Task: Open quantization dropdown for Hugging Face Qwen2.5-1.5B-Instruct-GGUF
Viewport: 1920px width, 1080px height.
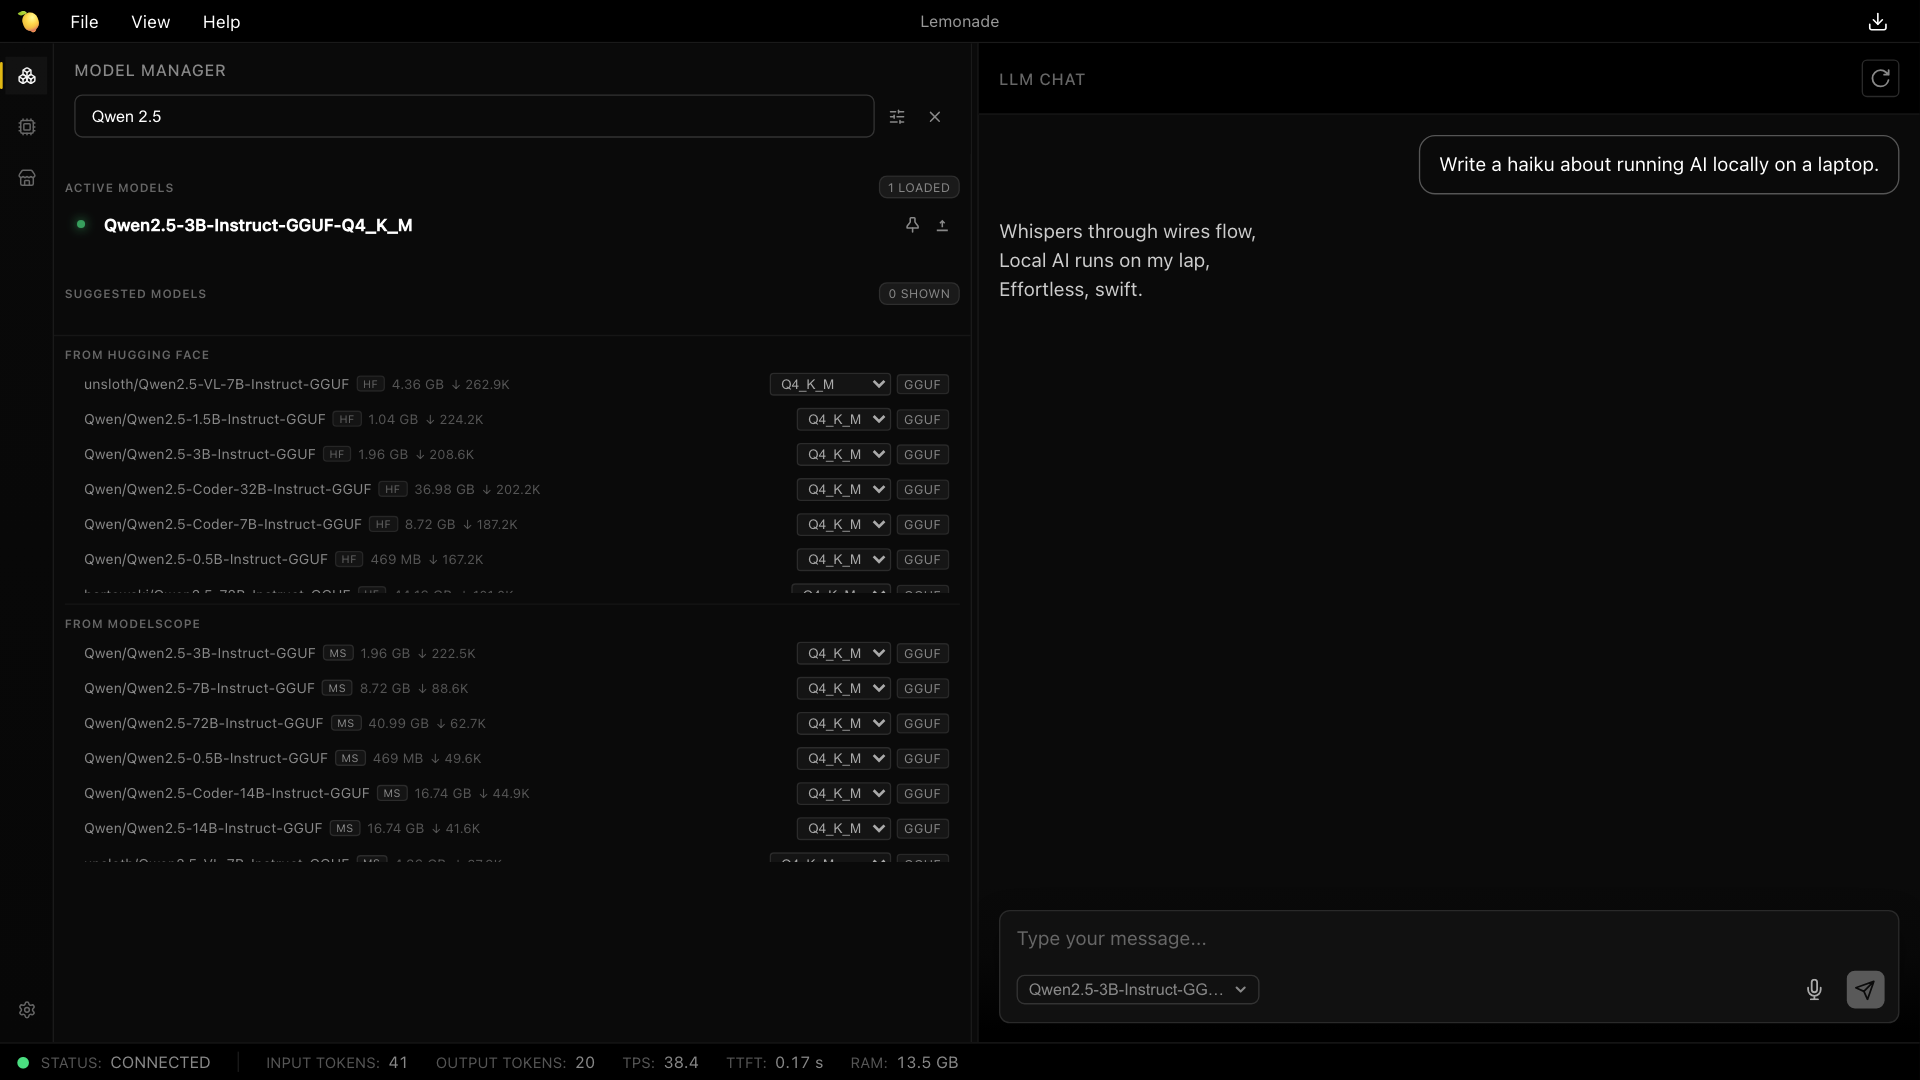Action: (843, 419)
